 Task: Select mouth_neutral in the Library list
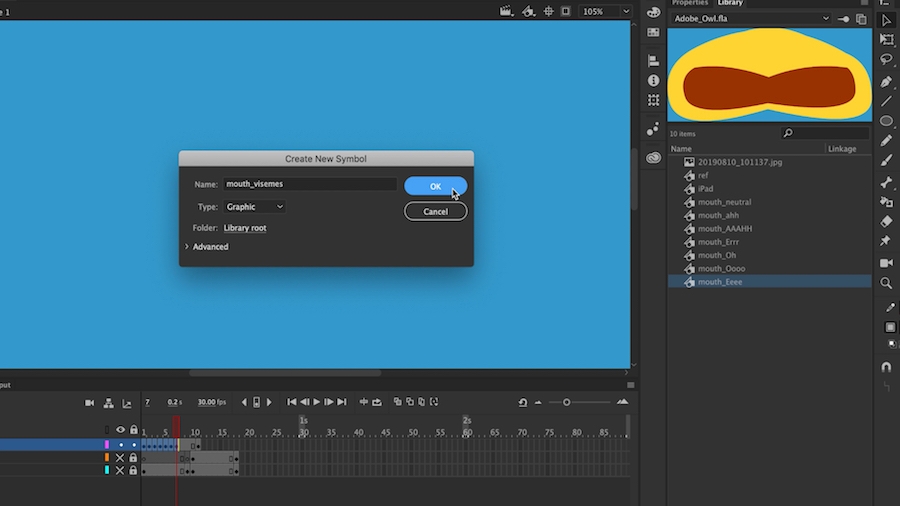pos(724,202)
